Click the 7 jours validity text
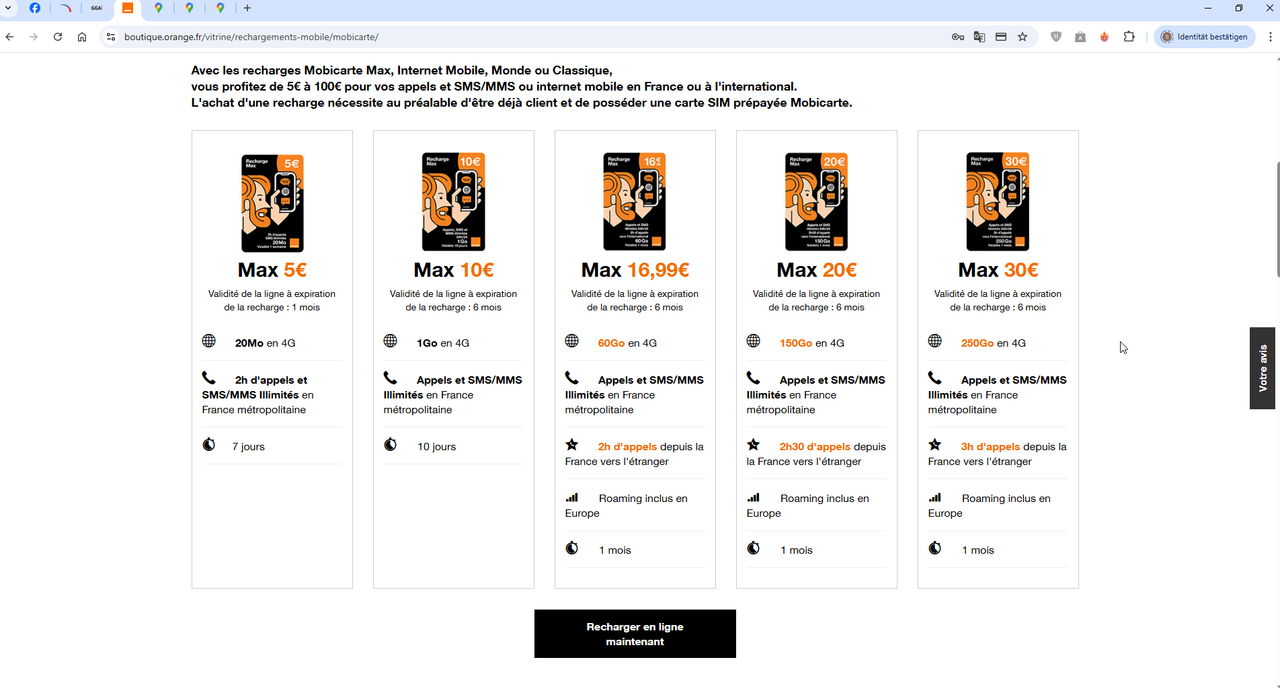Viewport: 1280px width, 688px height. pos(249,447)
